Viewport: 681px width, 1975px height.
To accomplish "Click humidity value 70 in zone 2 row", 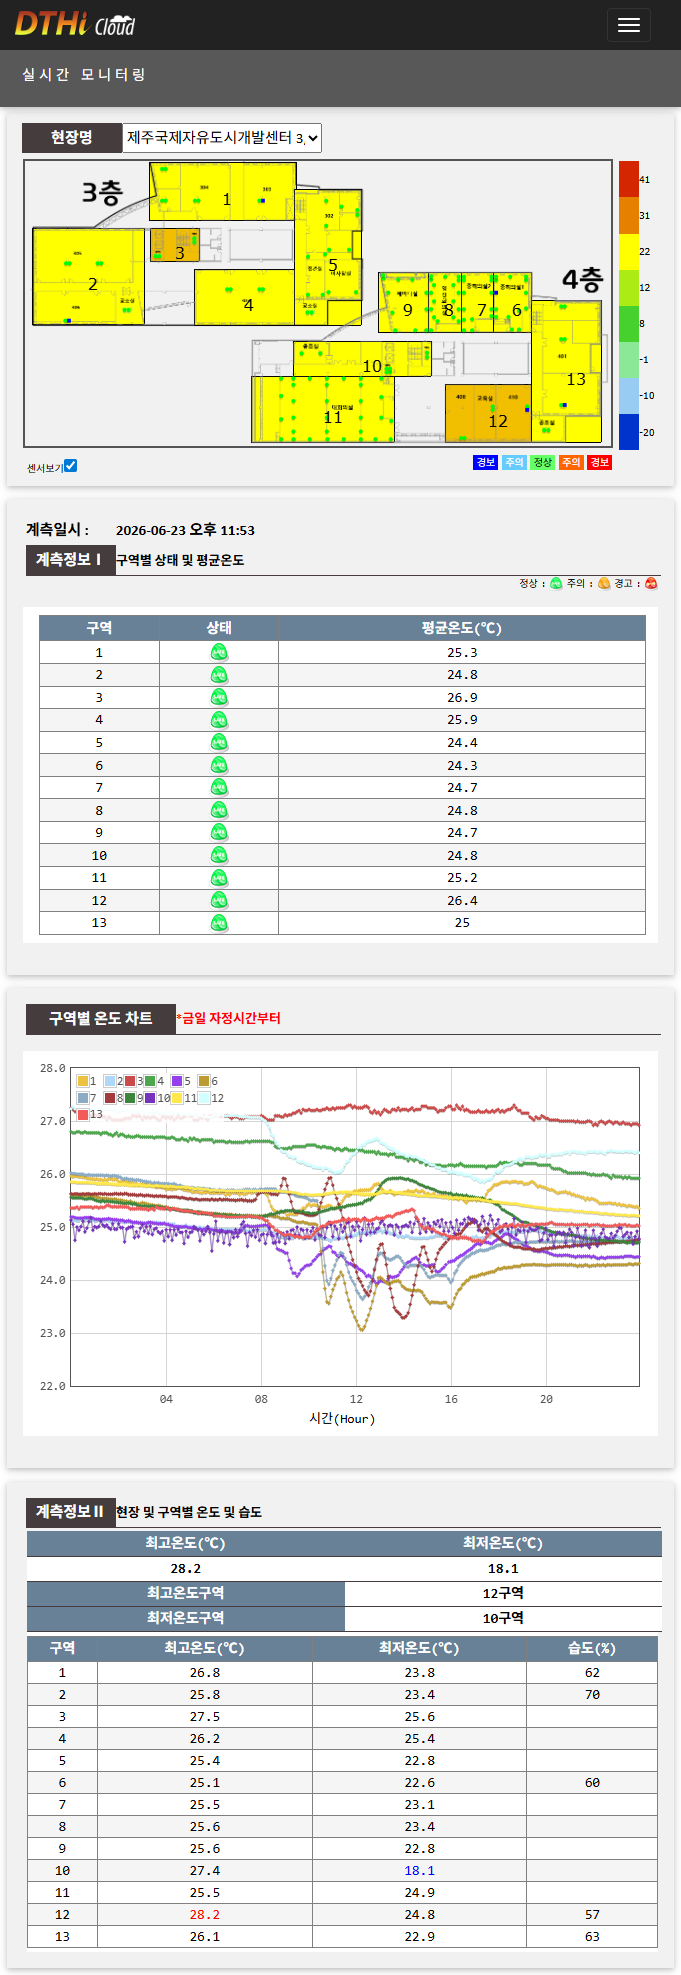I will [592, 1694].
